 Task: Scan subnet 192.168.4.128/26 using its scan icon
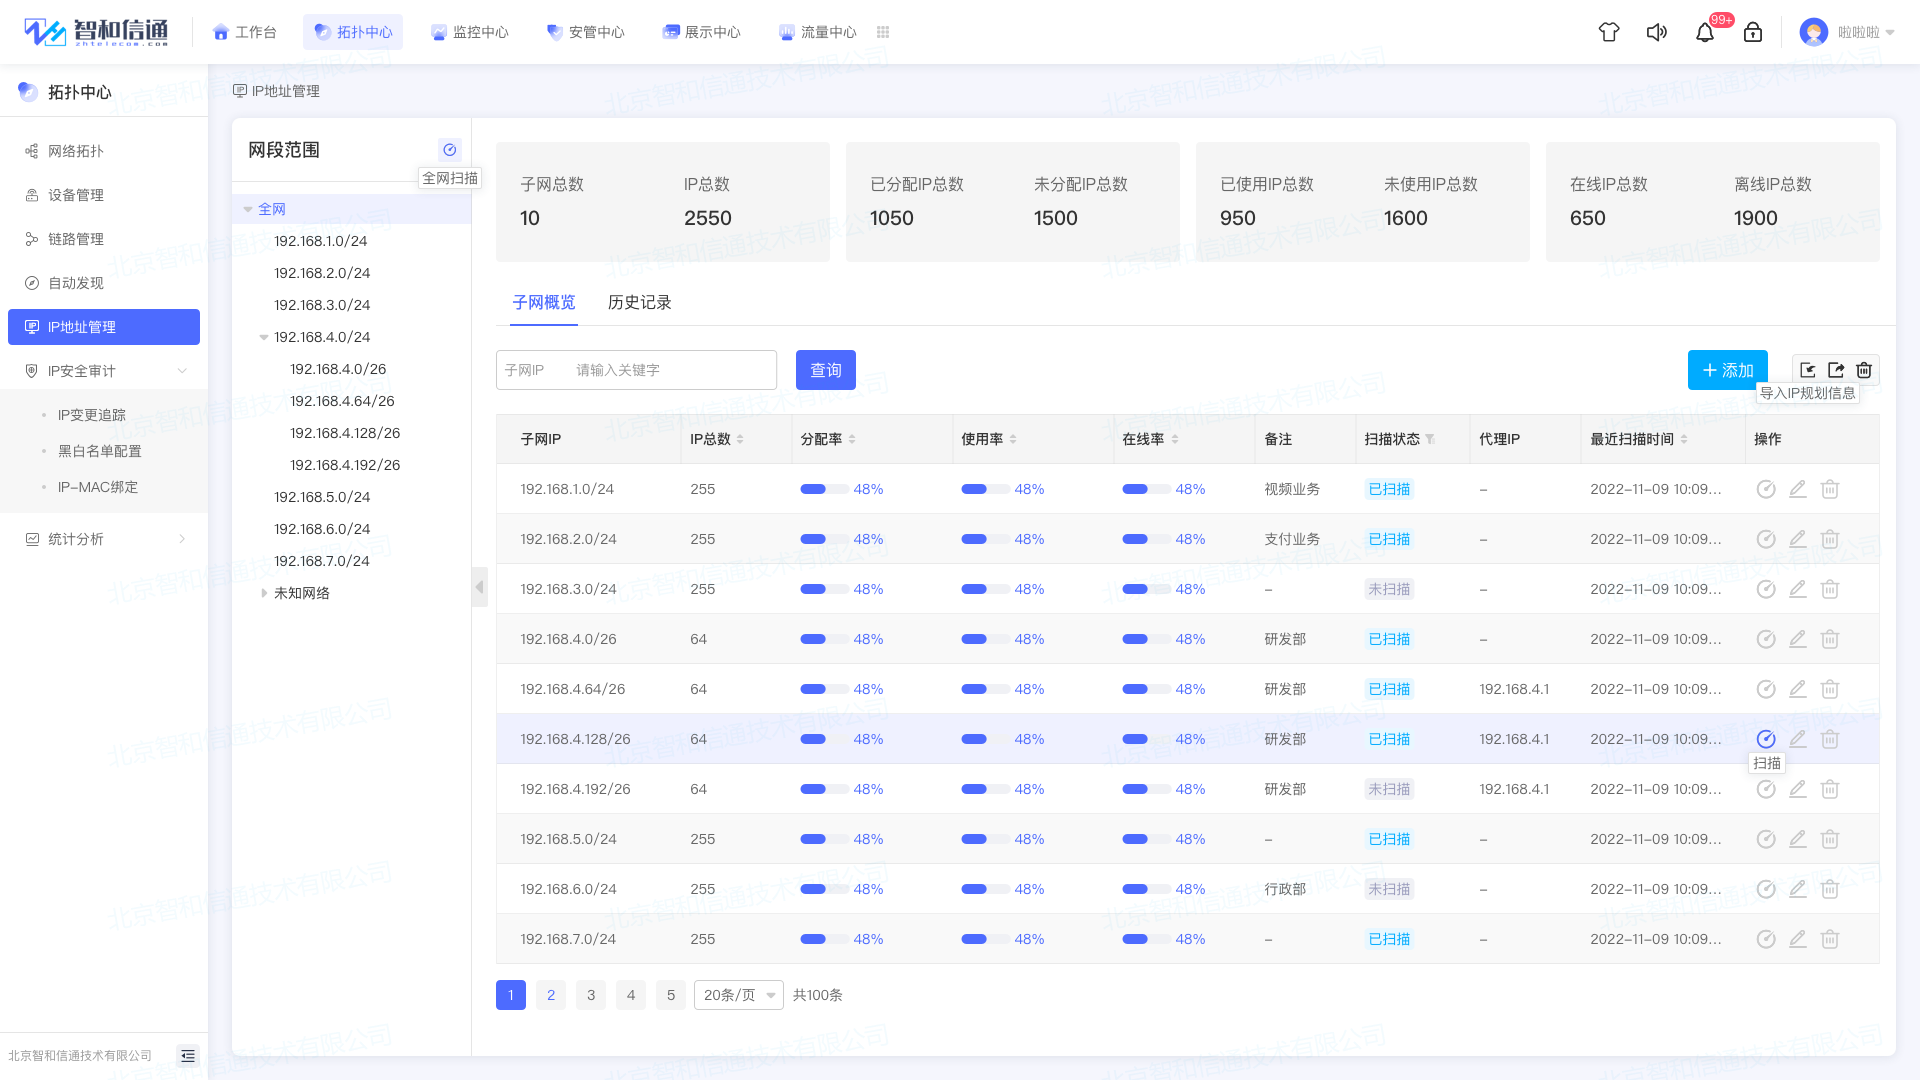[1766, 739]
